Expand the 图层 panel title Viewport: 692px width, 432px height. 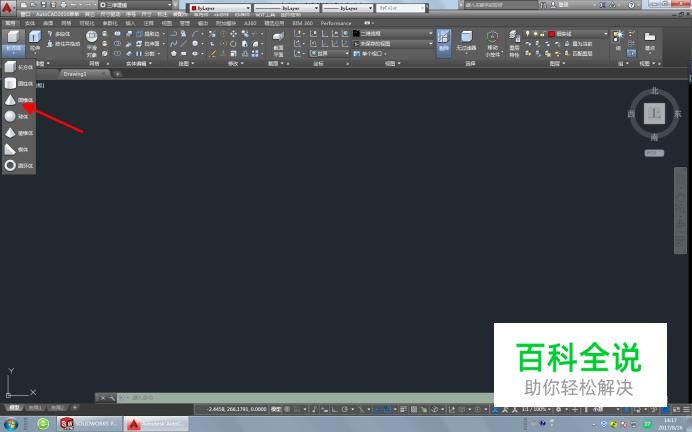[x=557, y=64]
